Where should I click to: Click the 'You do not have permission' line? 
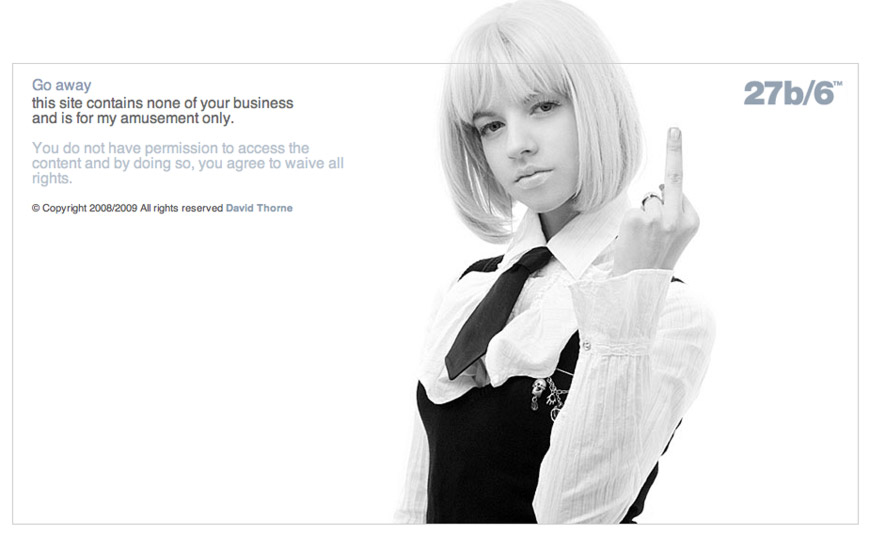point(170,148)
